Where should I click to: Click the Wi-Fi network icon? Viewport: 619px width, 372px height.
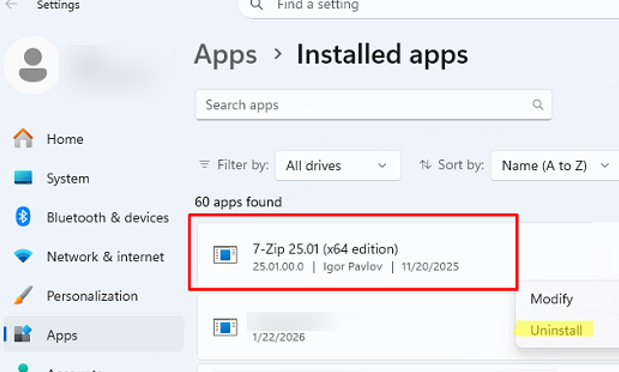pos(23,256)
